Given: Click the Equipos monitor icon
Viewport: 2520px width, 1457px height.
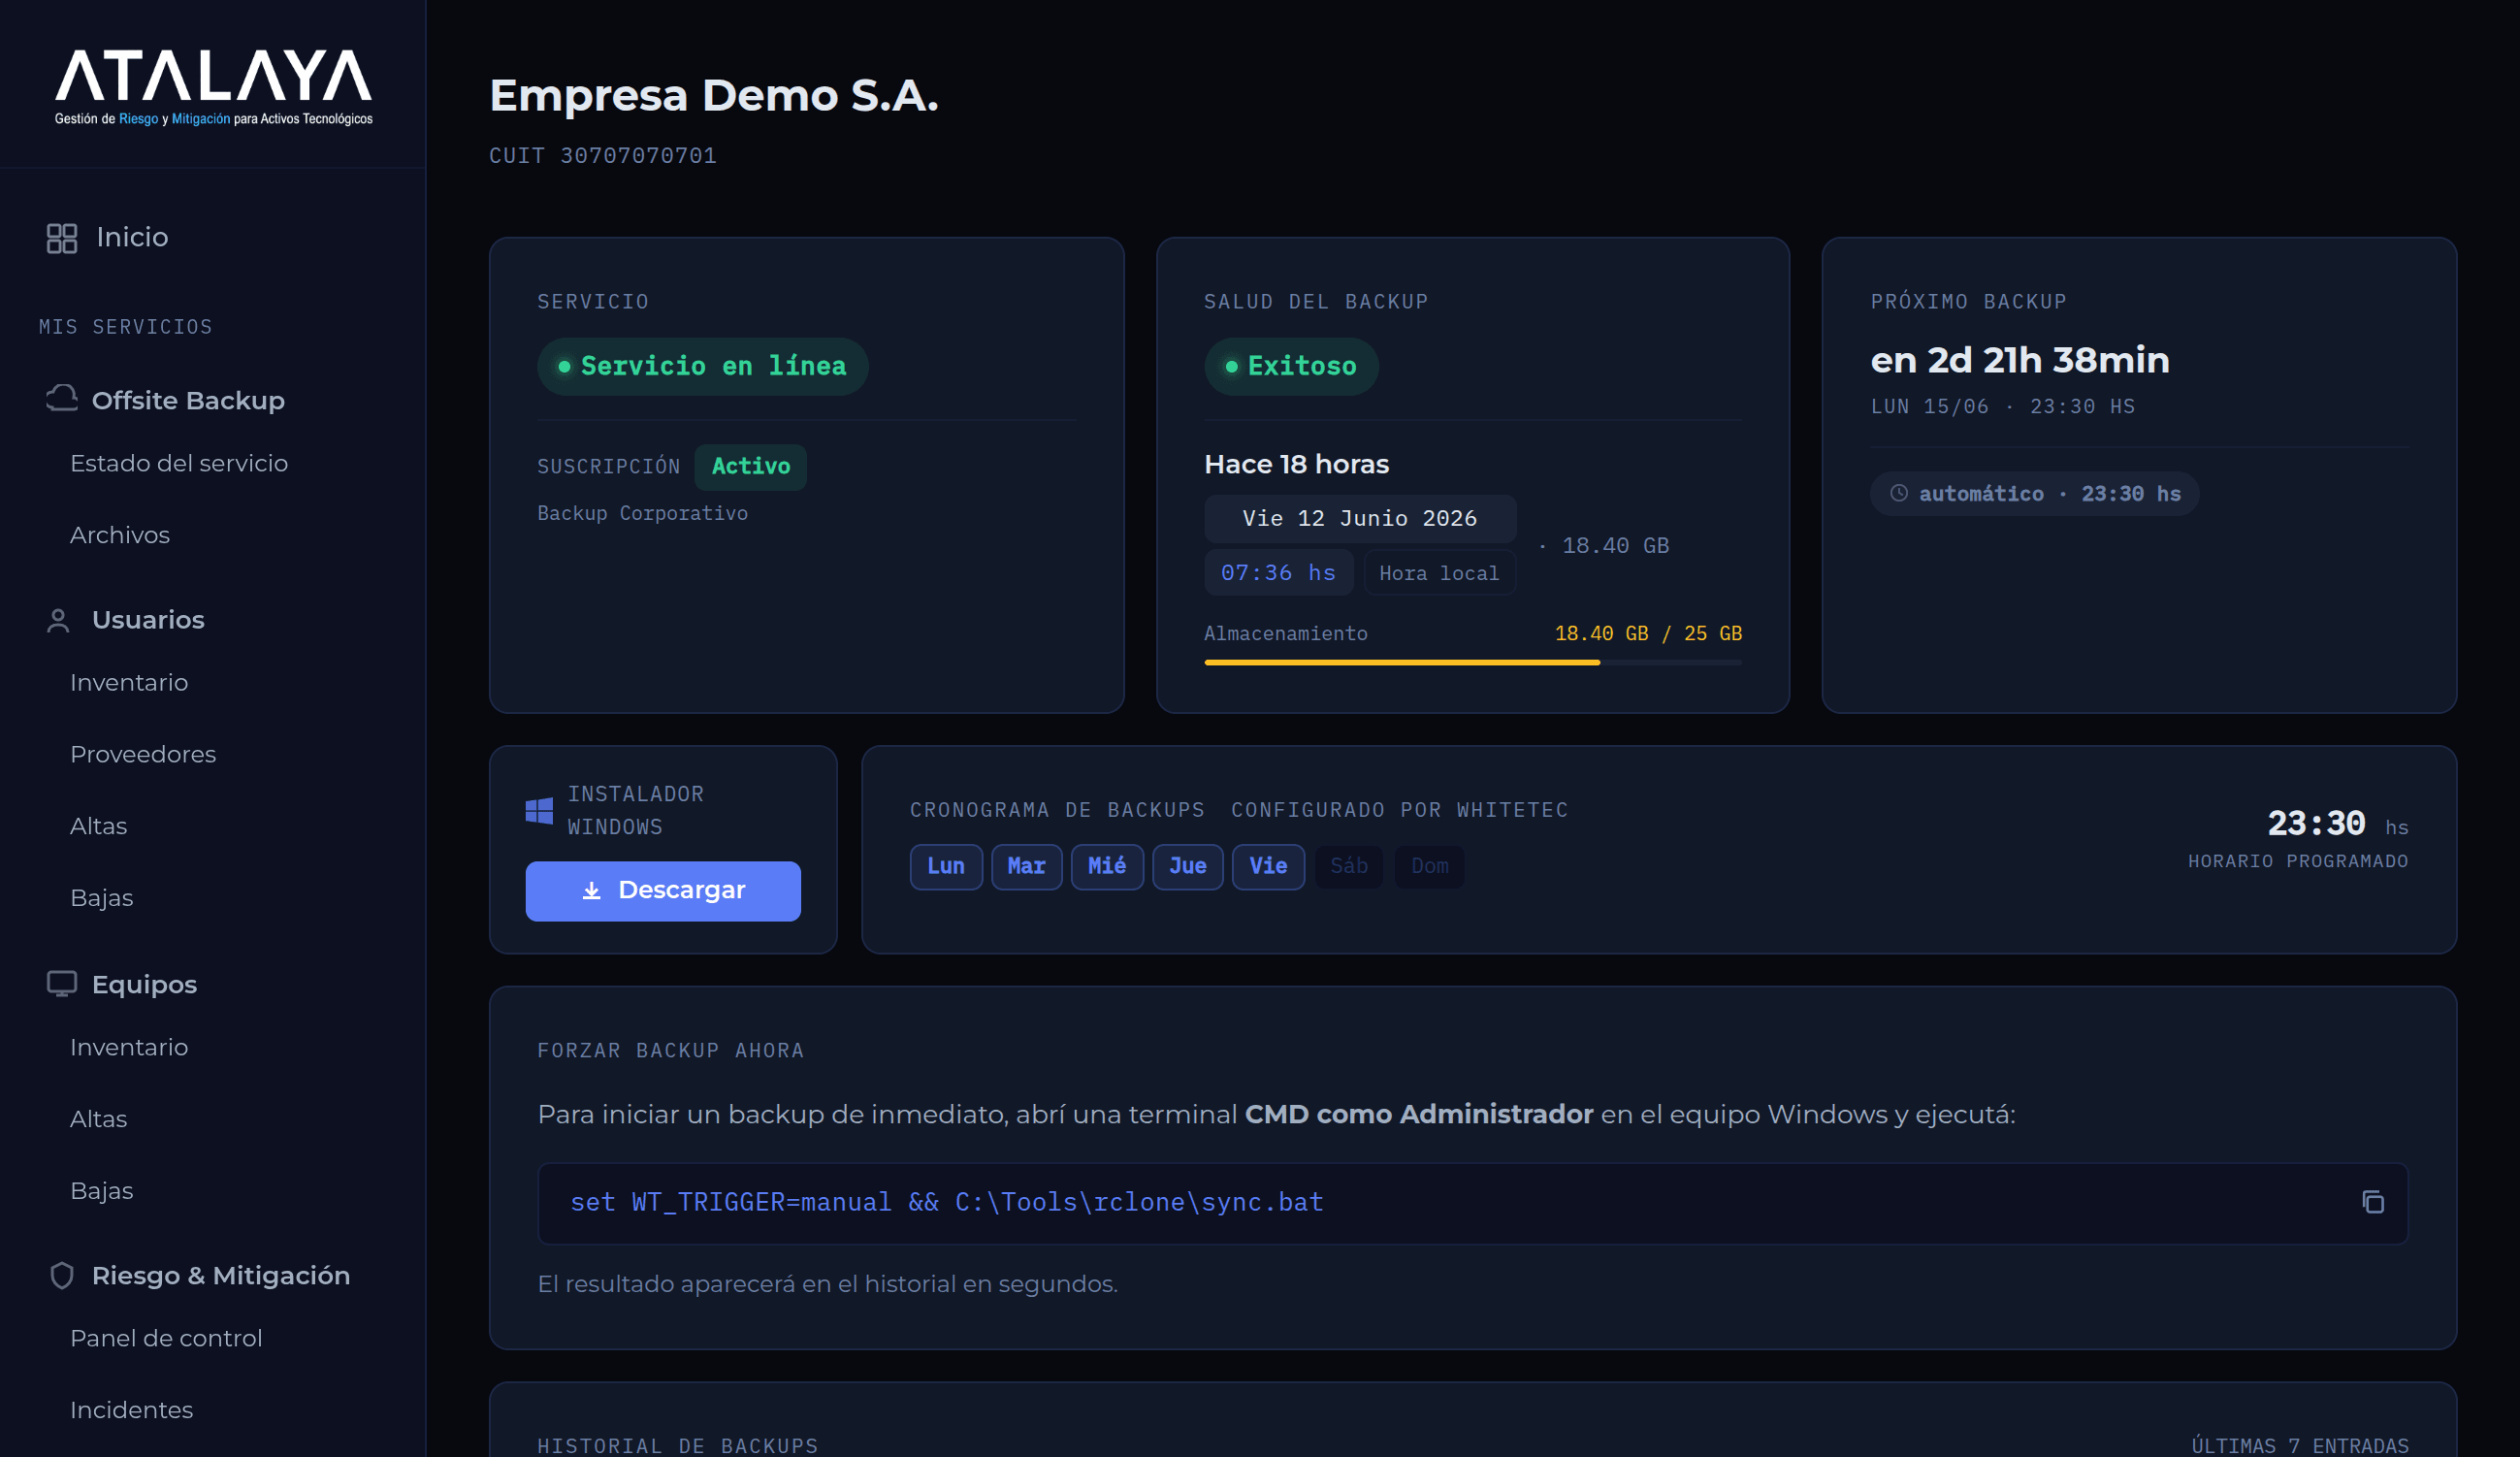Looking at the screenshot, I should (62, 984).
